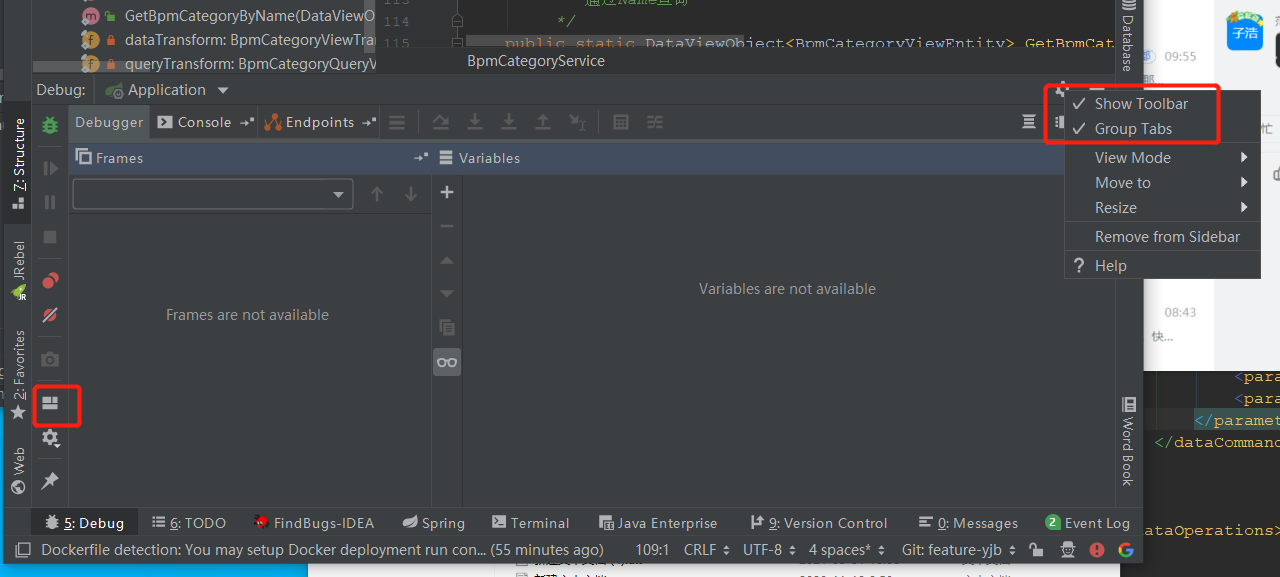The width and height of the screenshot is (1280, 577).
Task: Open View Breakpoints red circles icon
Action: [50, 280]
